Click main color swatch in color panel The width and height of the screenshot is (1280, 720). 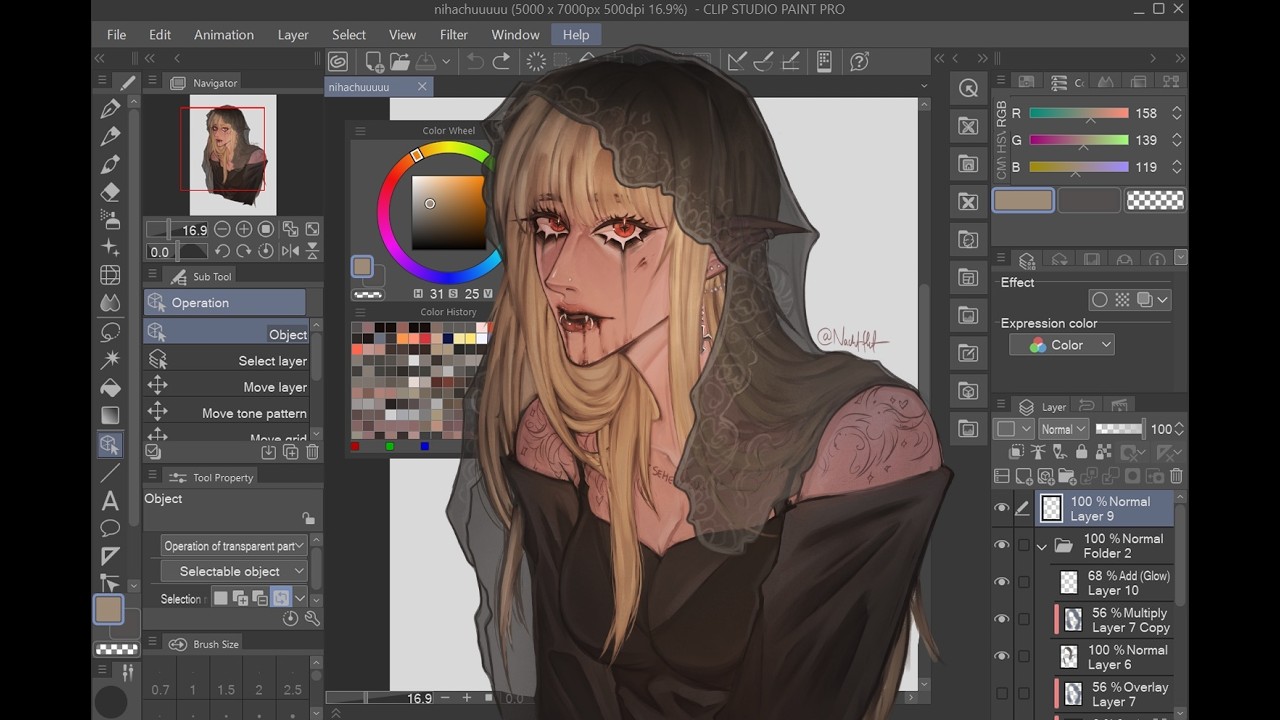point(1022,200)
